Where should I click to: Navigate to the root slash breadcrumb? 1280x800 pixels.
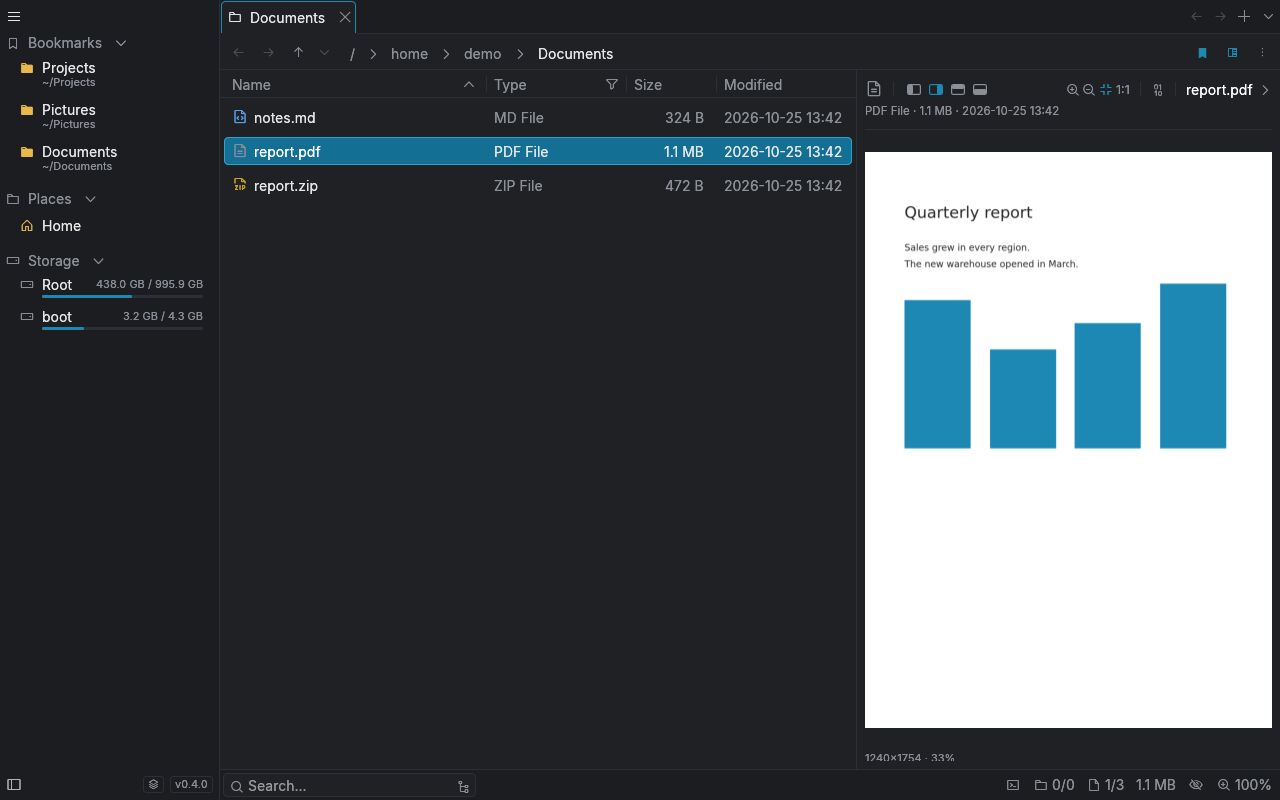tap(352, 54)
